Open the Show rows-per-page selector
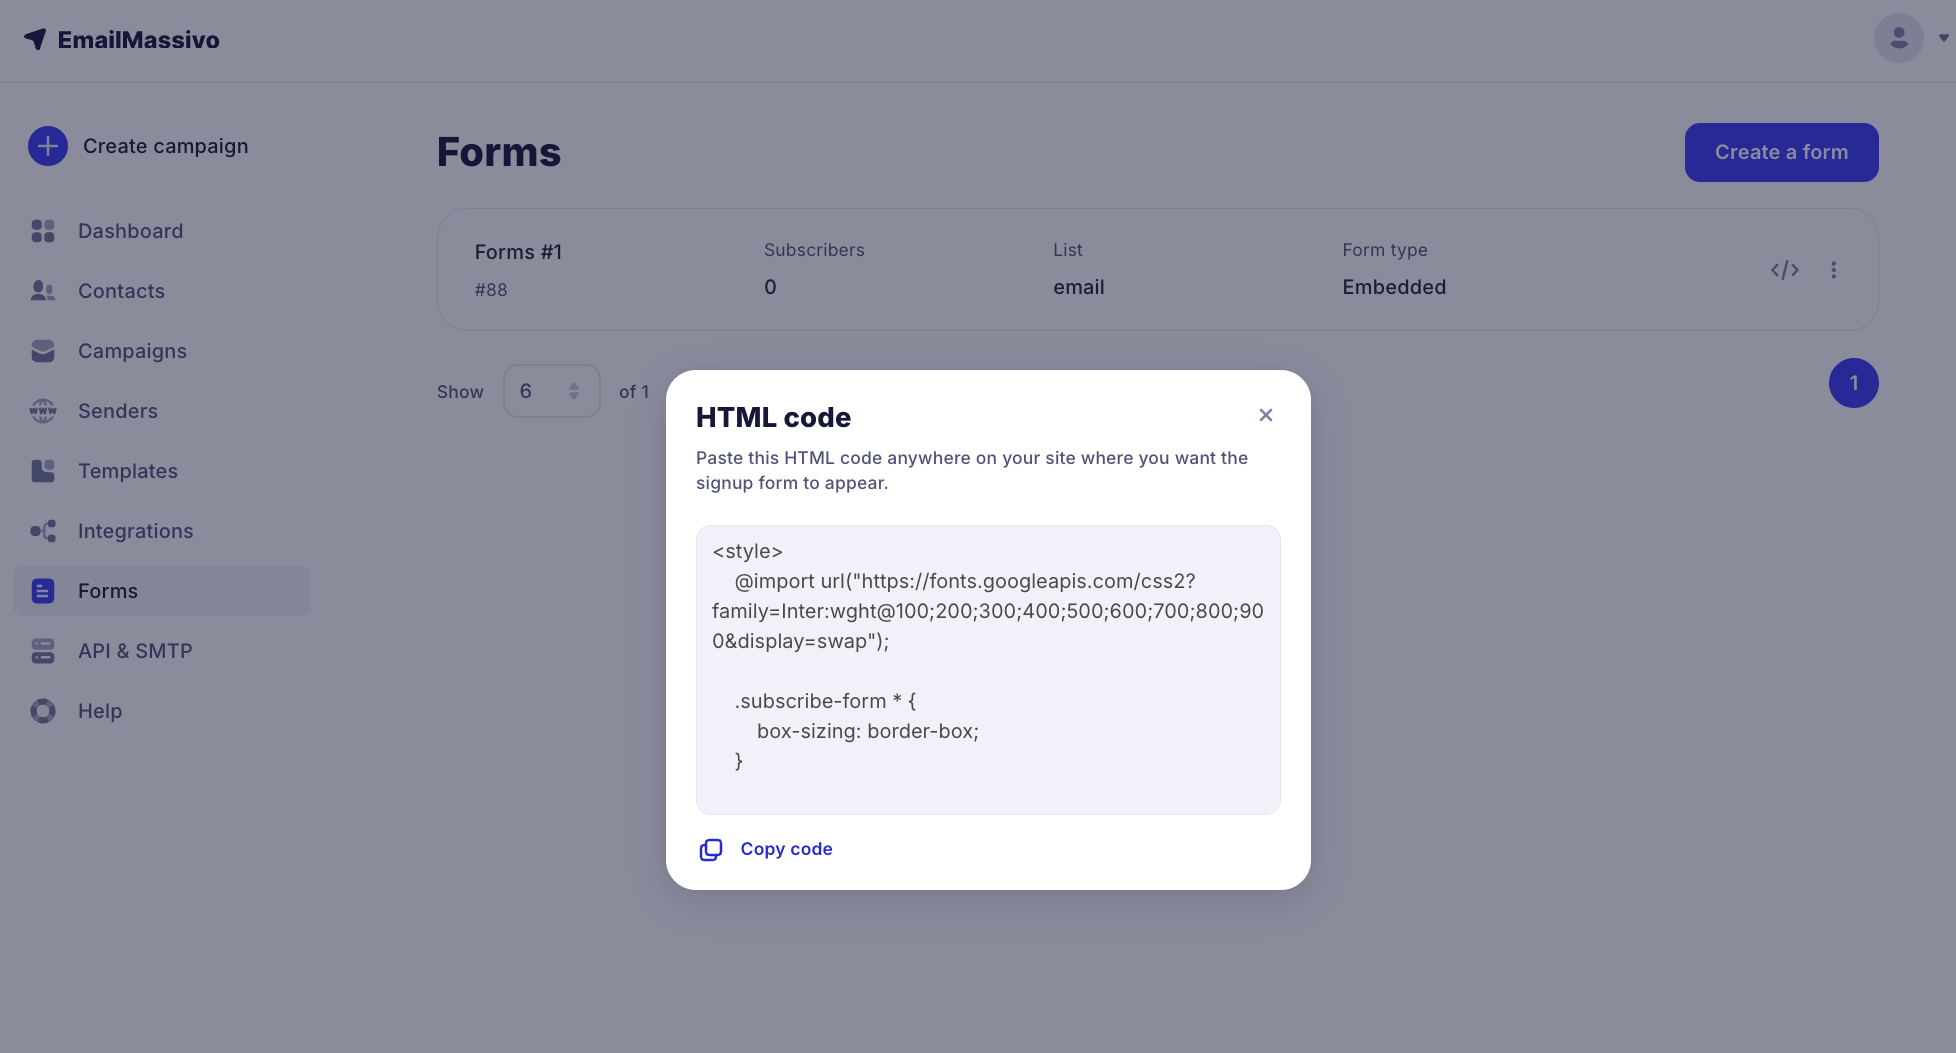 (x=551, y=391)
